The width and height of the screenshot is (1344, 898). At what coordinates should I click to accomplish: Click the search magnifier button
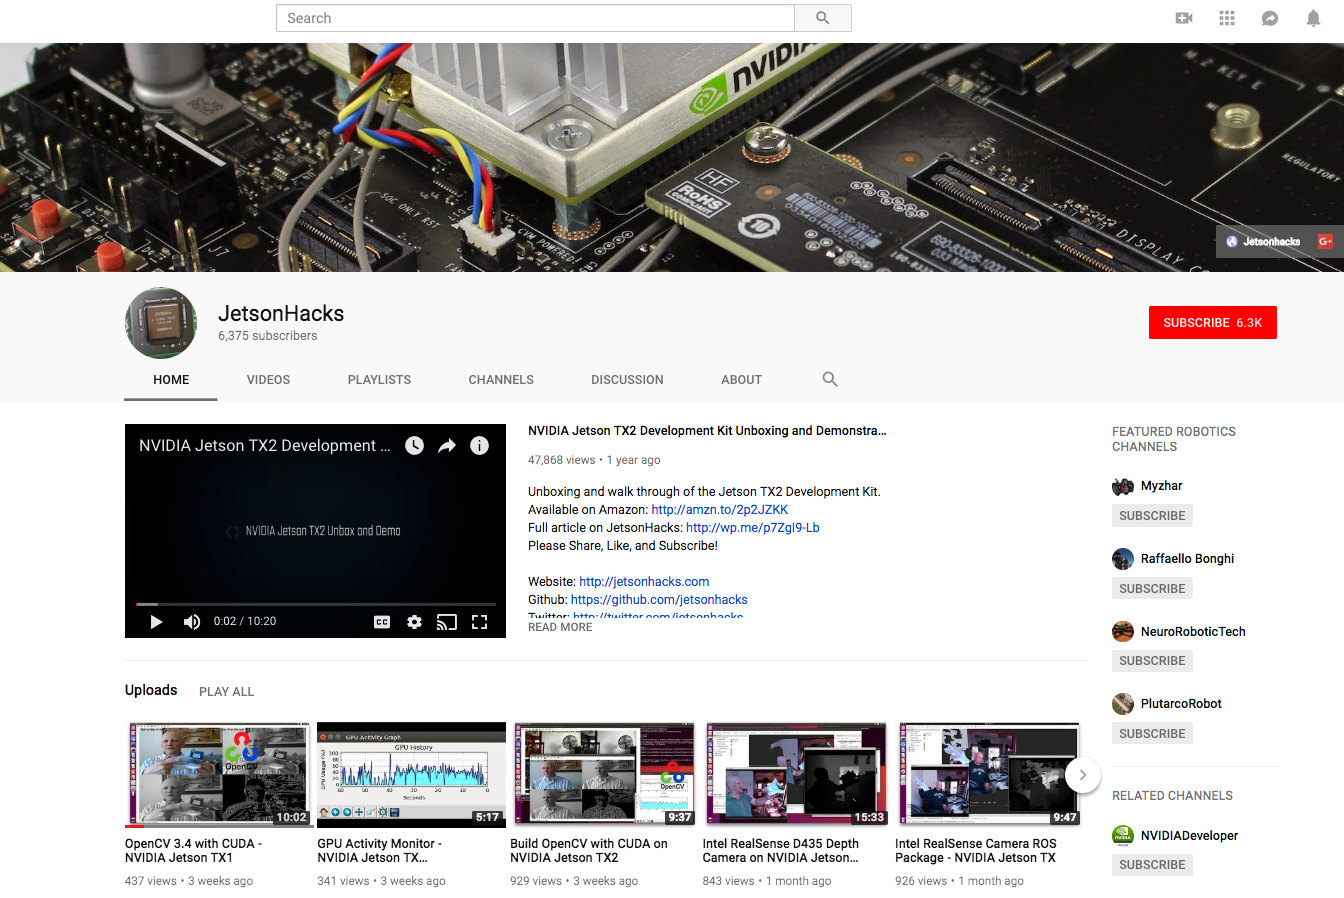point(822,18)
